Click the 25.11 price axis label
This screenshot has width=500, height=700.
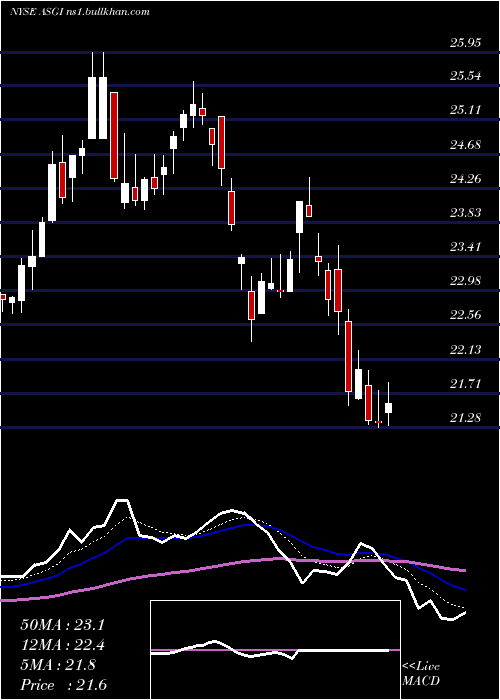coord(465,110)
